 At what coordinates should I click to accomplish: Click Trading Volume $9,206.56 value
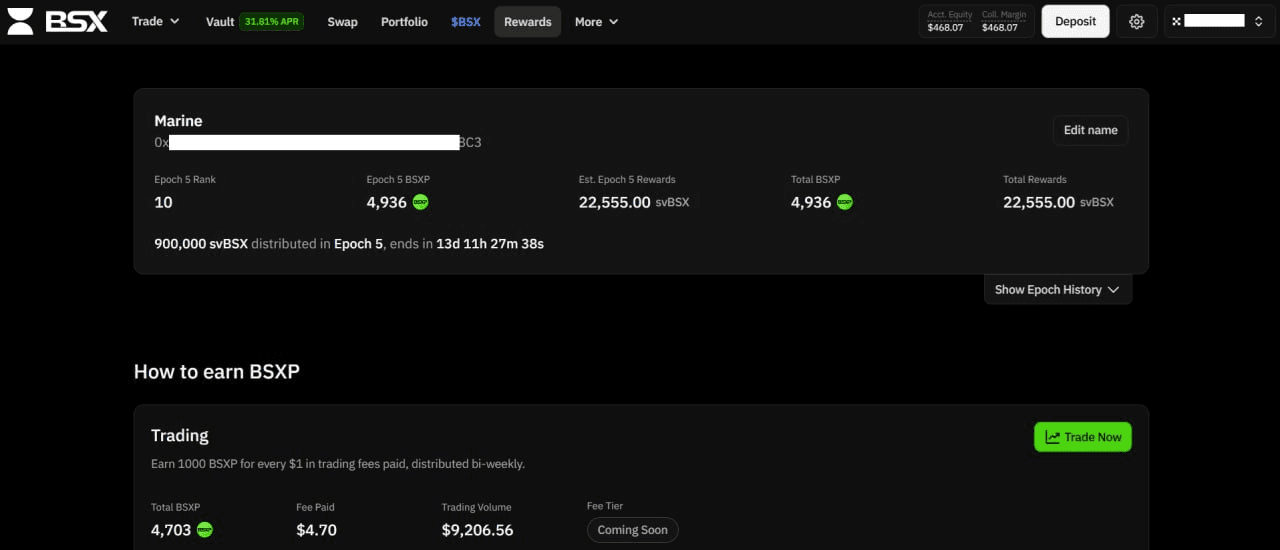click(477, 530)
